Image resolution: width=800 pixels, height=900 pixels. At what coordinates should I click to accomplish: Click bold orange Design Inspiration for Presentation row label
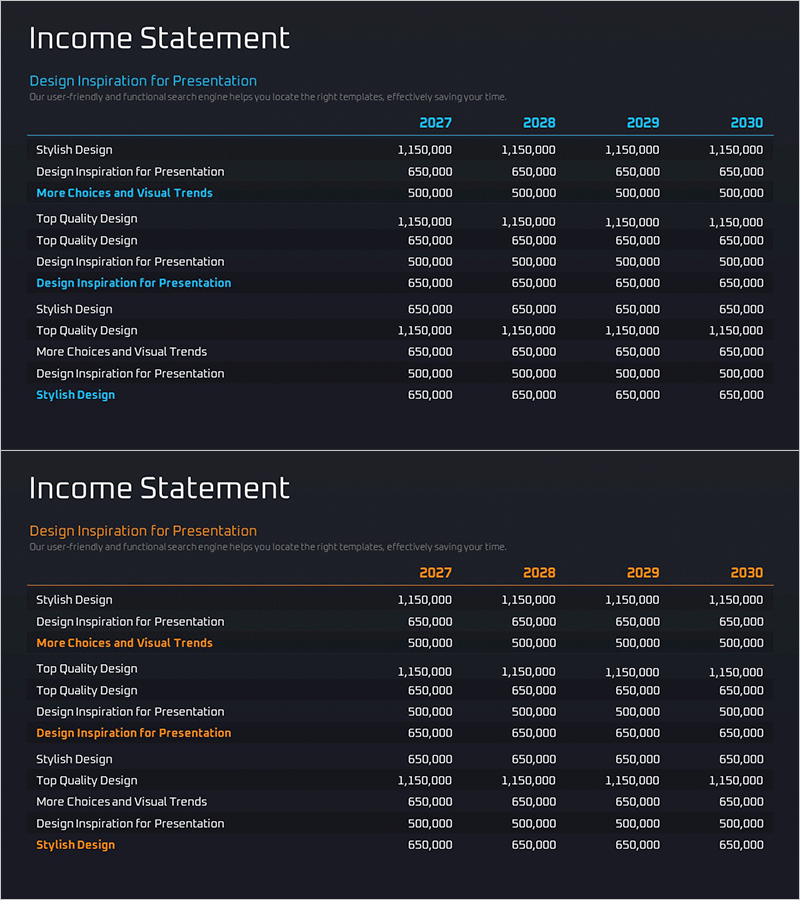133,733
